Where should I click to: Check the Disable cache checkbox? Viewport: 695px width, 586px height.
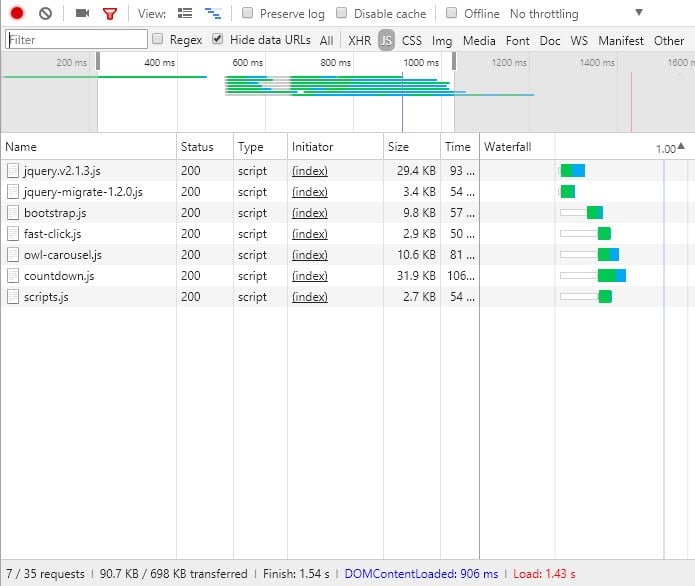342,14
